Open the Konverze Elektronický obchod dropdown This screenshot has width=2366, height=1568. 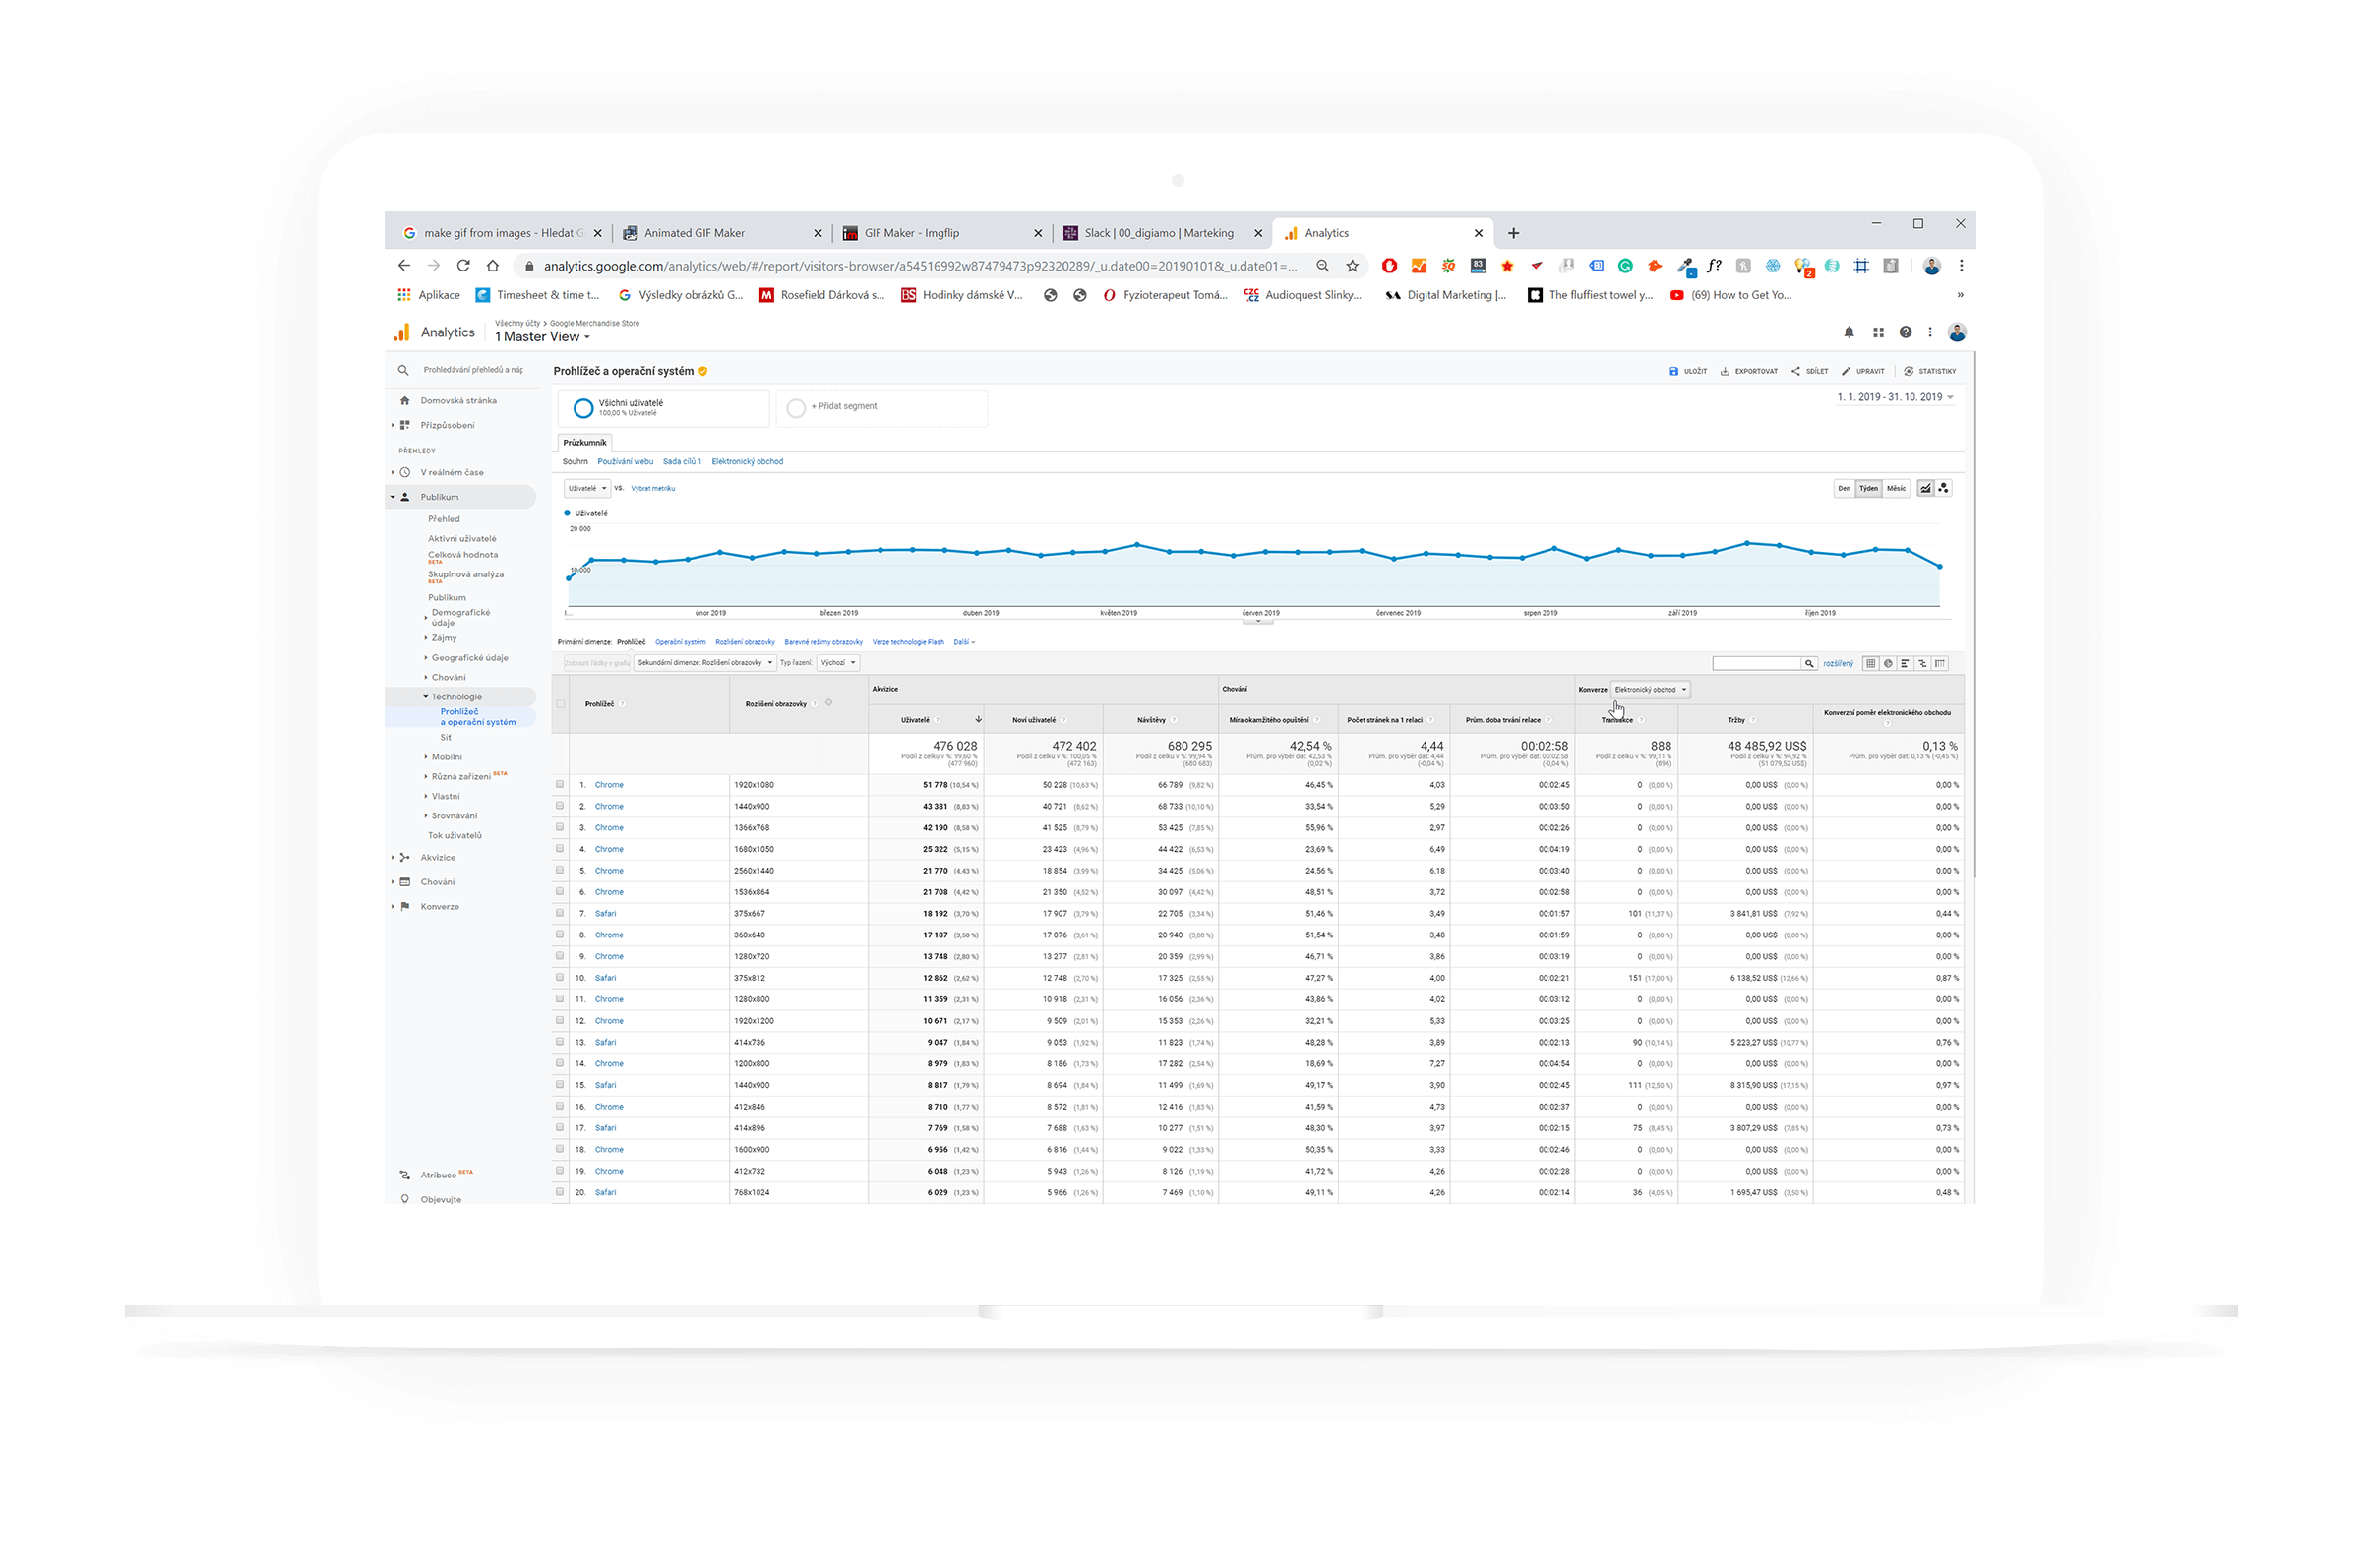click(x=1650, y=689)
